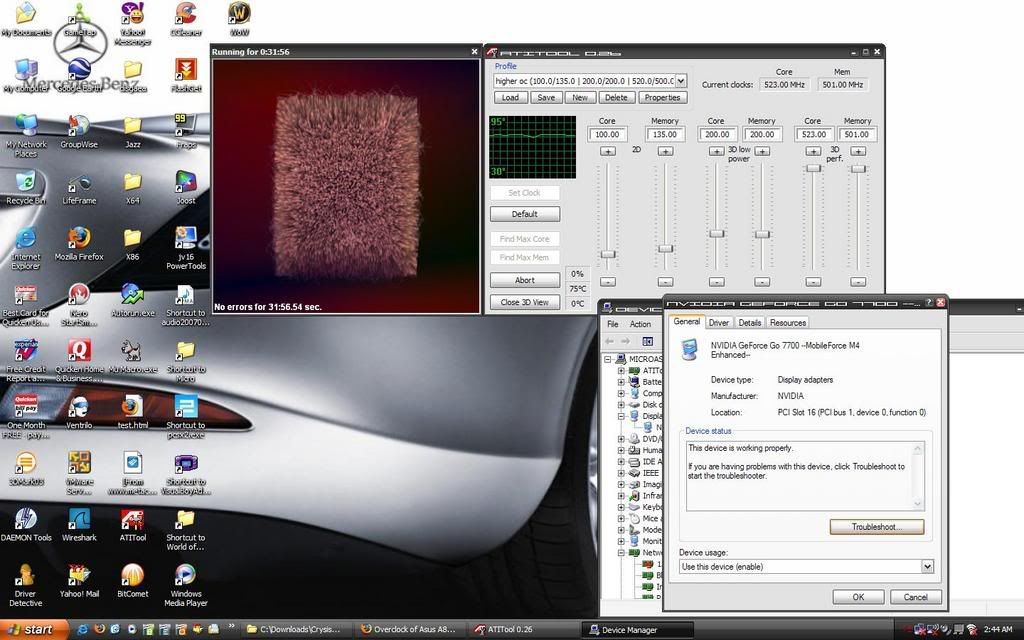Collapse the Display adapters node in Device Manager
Viewport: 1024px width, 640px height.
(621, 415)
